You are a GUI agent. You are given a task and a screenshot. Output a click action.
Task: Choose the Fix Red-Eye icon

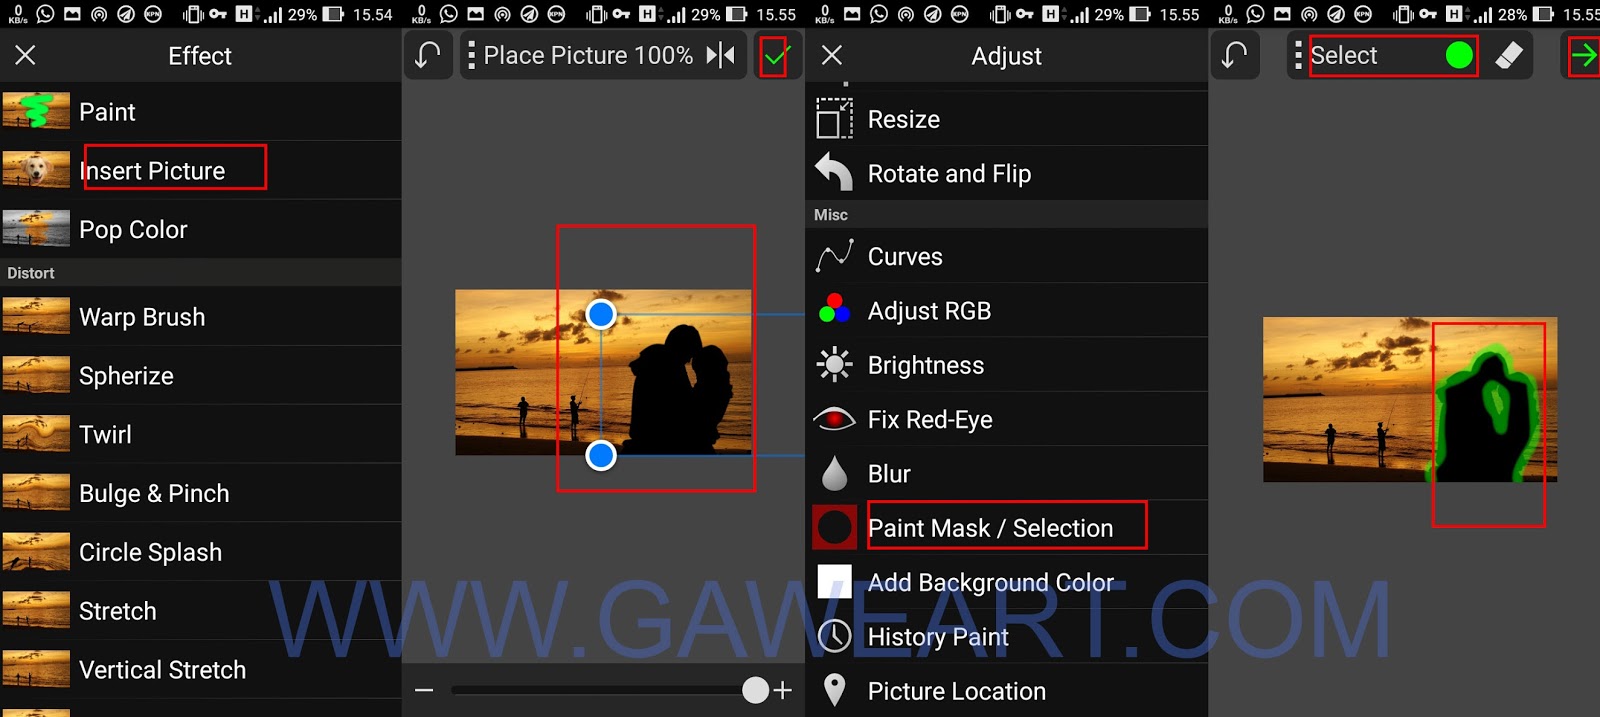click(x=834, y=419)
